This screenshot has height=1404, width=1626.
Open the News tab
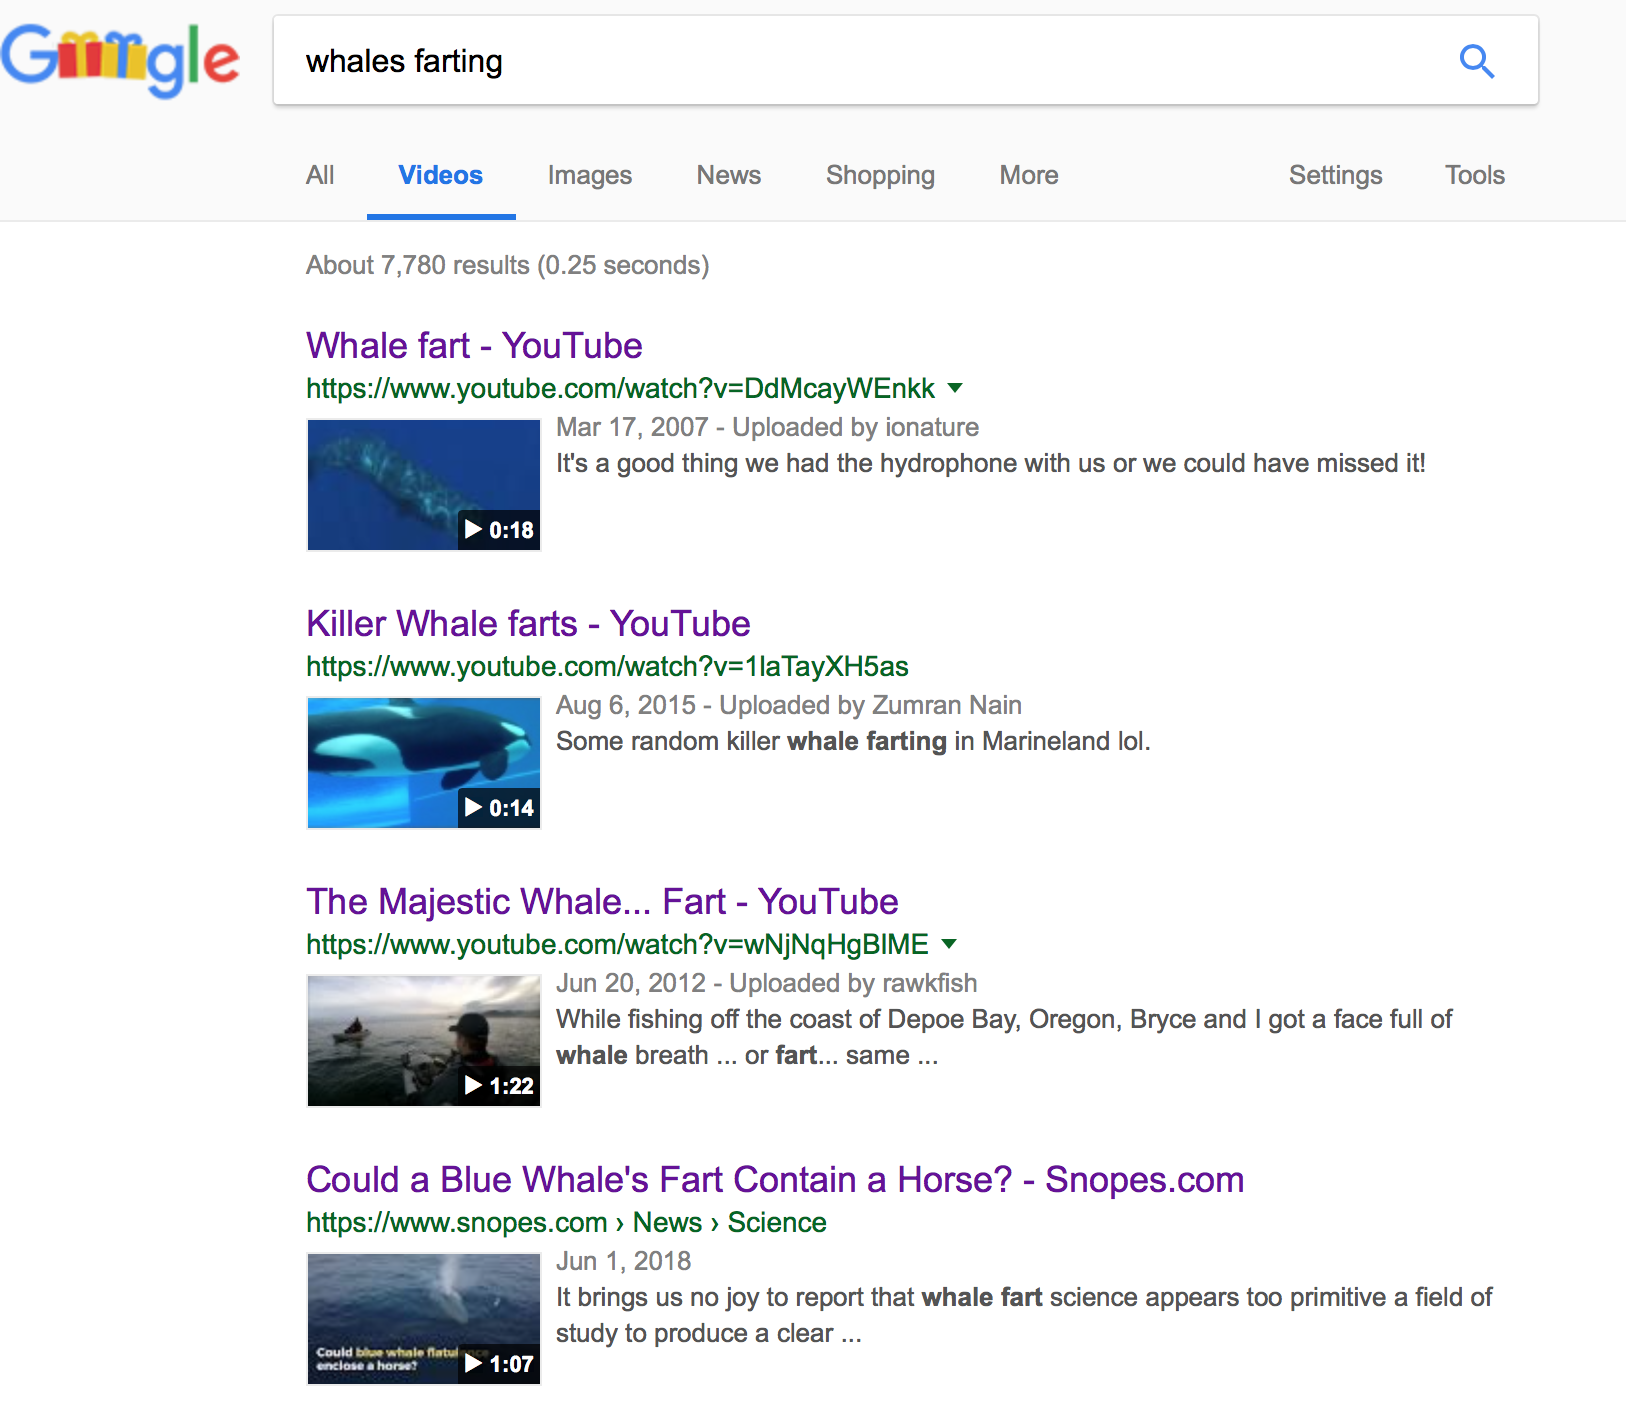click(x=728, y=175)
